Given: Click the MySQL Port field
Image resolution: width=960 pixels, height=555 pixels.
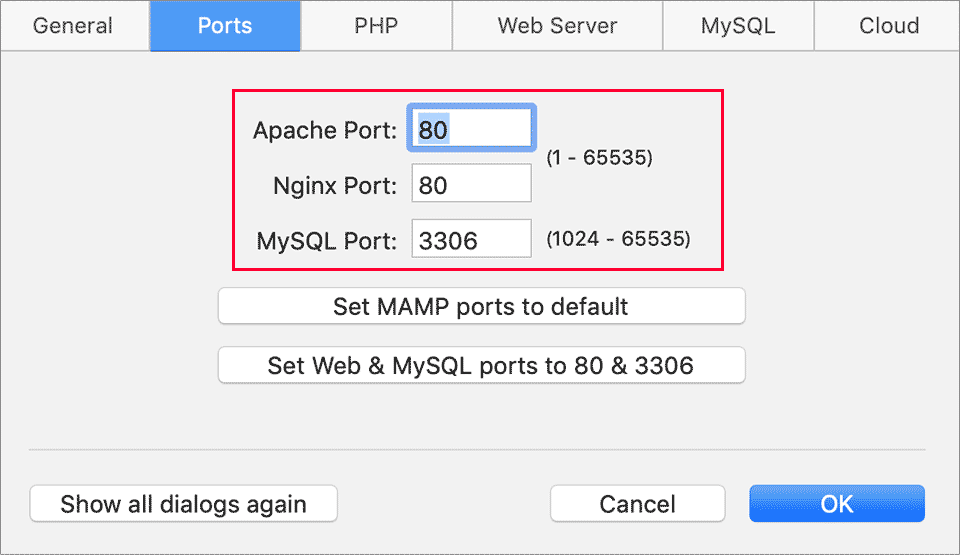Looking at the screenshot, I should [471, 238].
